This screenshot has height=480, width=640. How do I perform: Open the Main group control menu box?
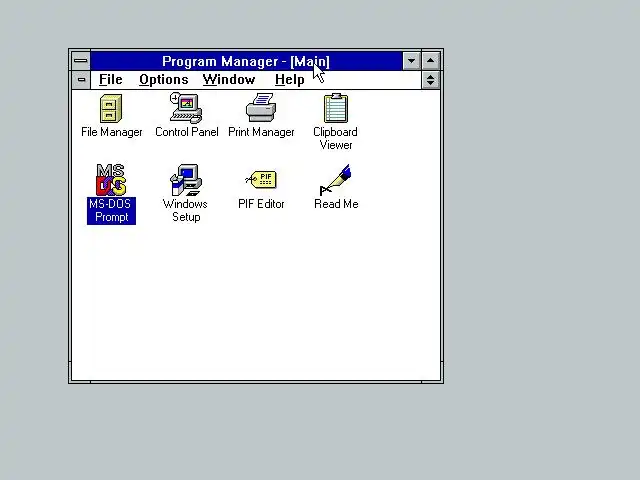coord(81,80)
